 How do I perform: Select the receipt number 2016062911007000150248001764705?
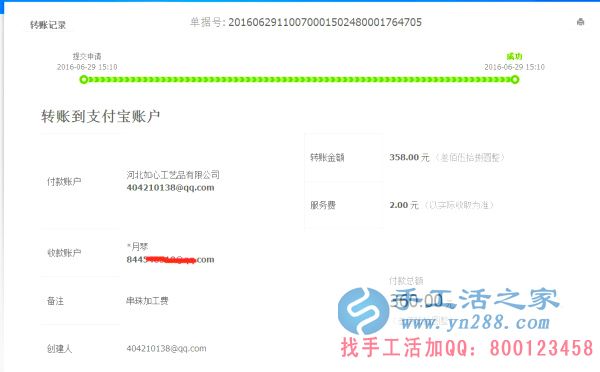click(325, 22)
